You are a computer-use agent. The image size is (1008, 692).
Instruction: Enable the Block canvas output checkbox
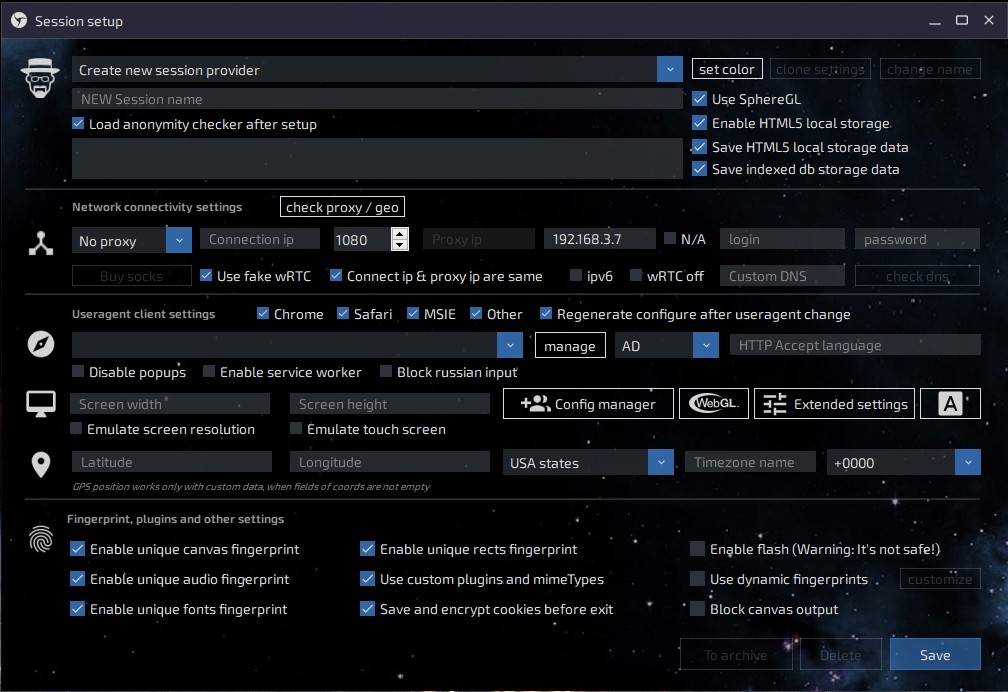(x=698, y=609)
